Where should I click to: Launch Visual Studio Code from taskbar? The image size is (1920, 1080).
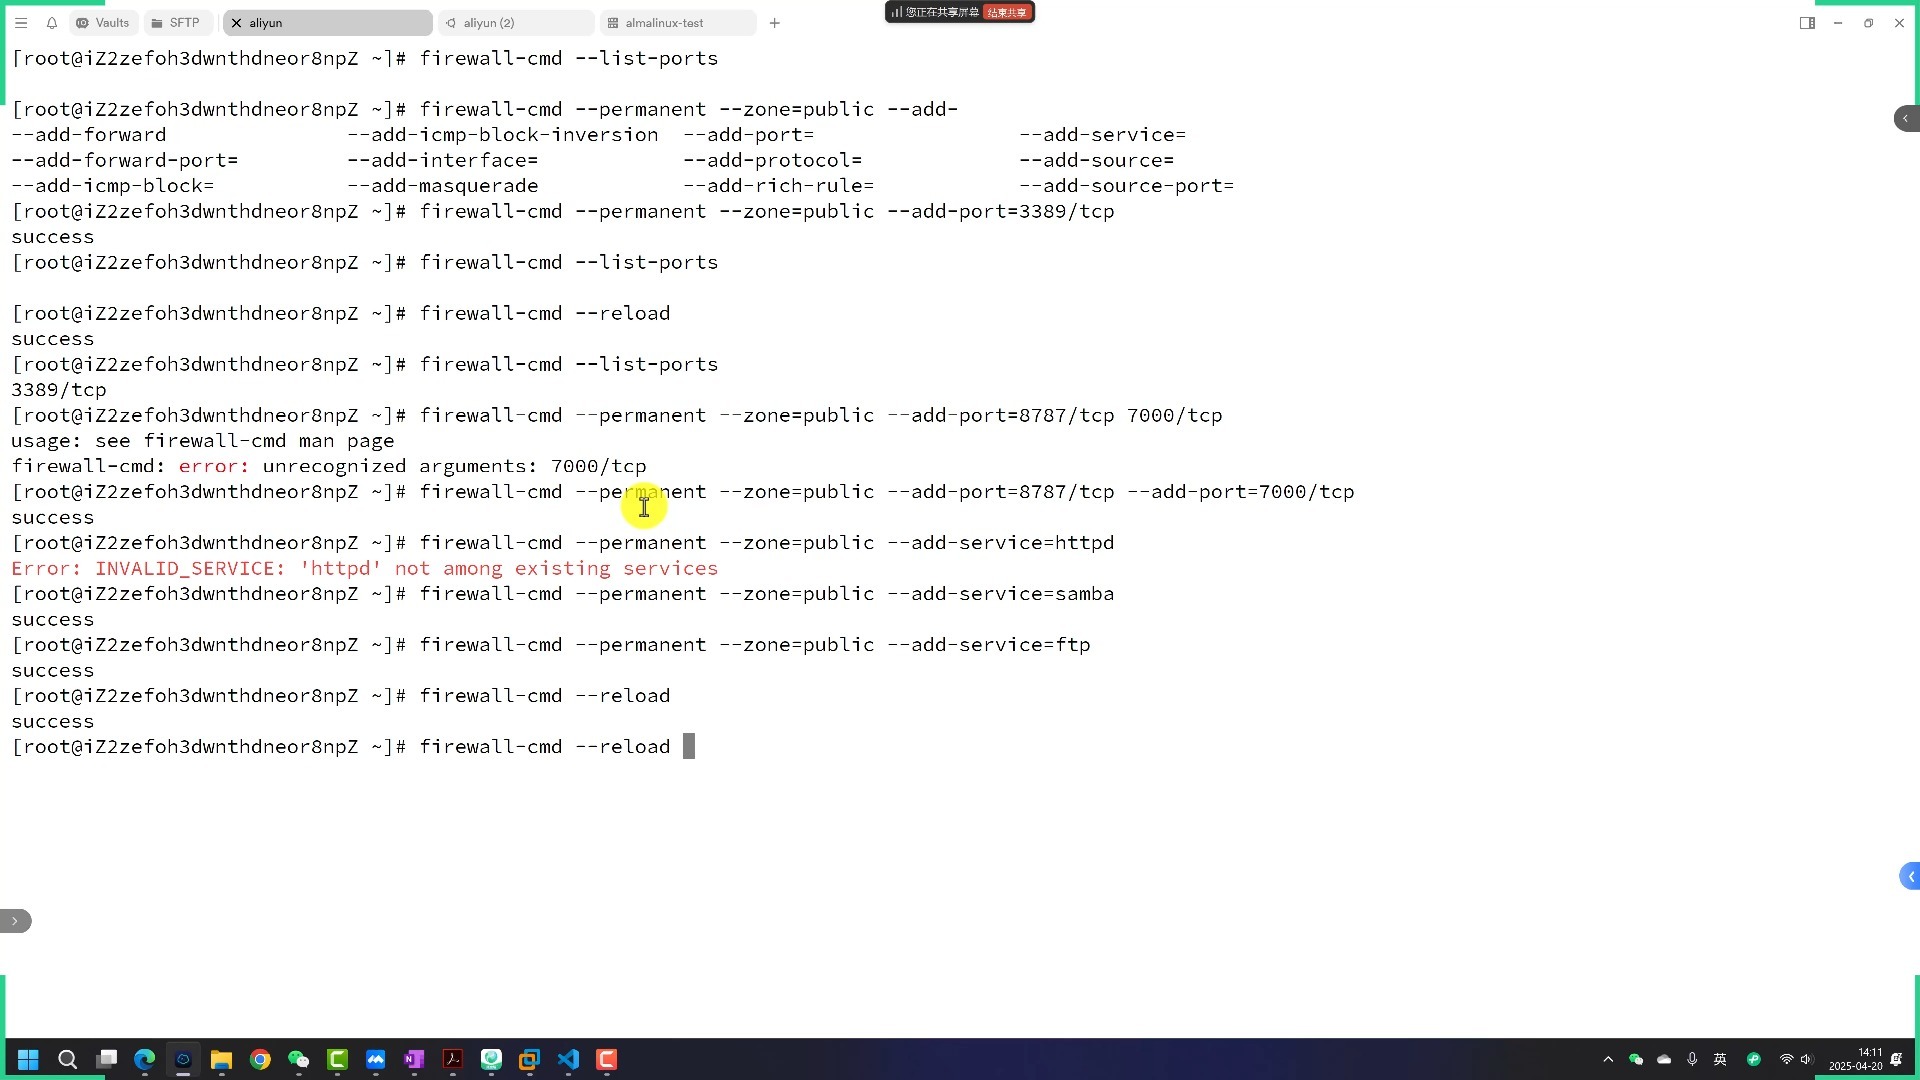(568, 1059)
